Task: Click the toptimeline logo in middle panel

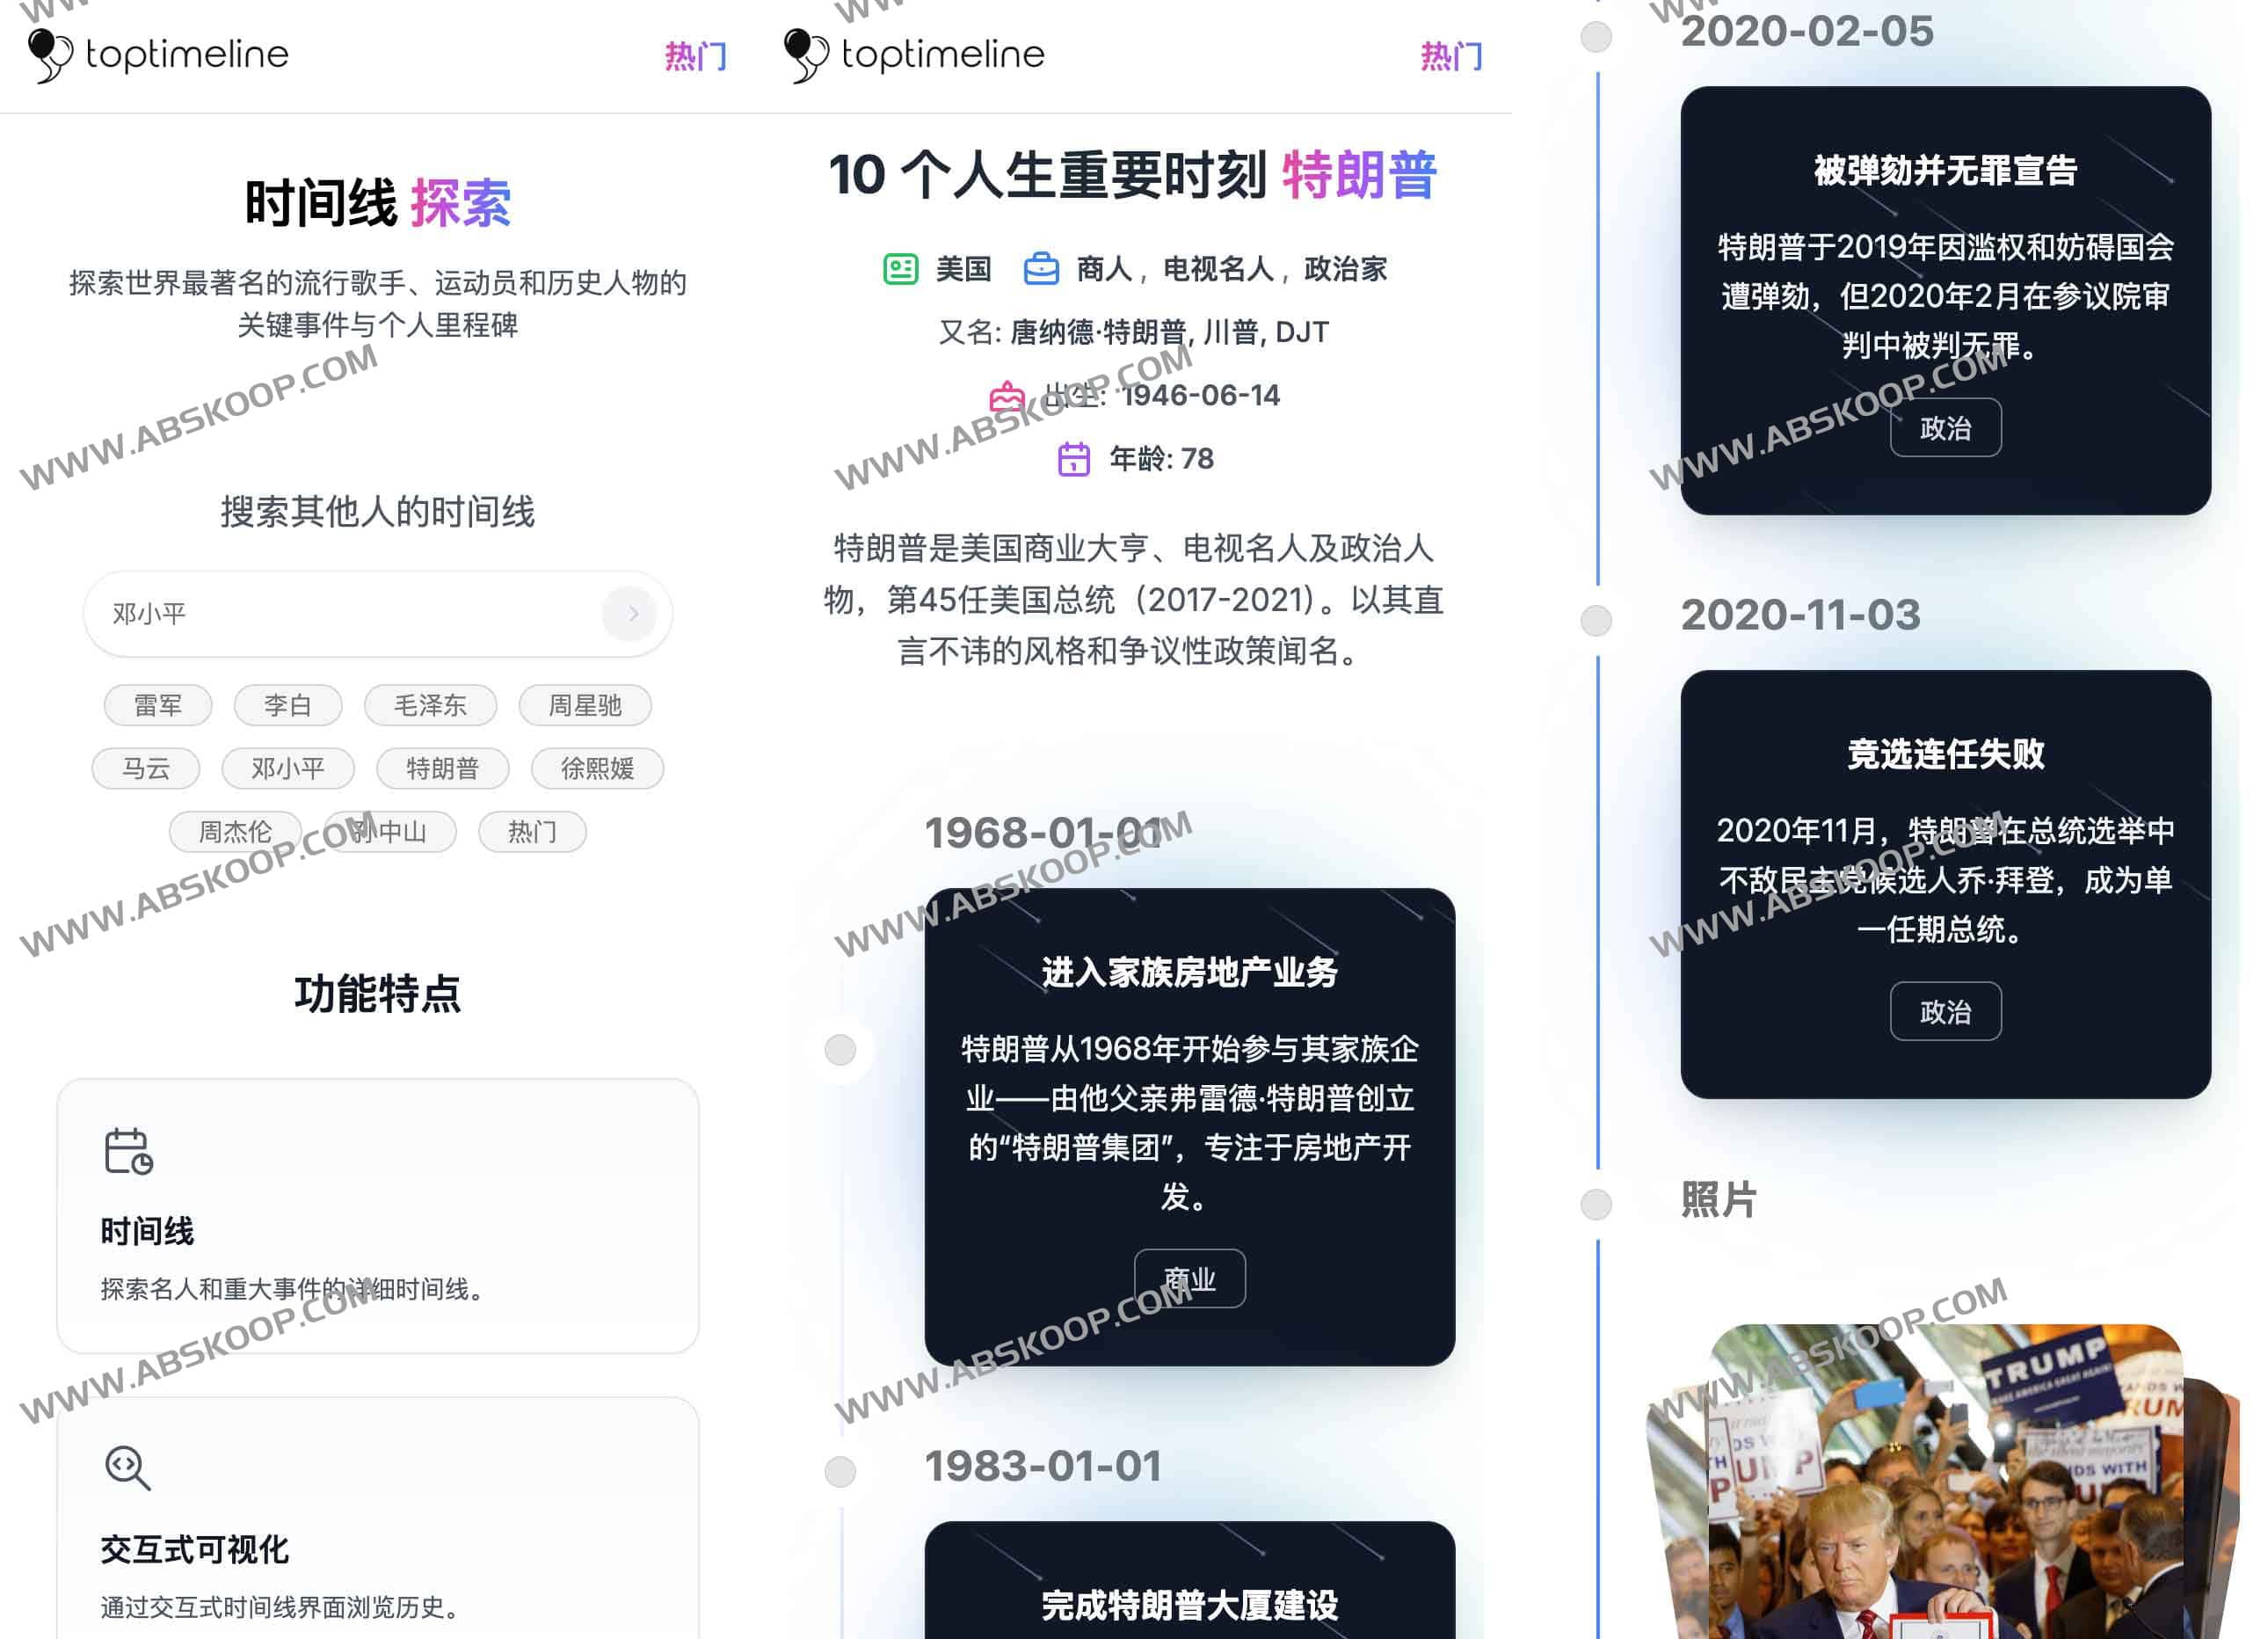Action: pyautogui.click(x=914, y=54)
